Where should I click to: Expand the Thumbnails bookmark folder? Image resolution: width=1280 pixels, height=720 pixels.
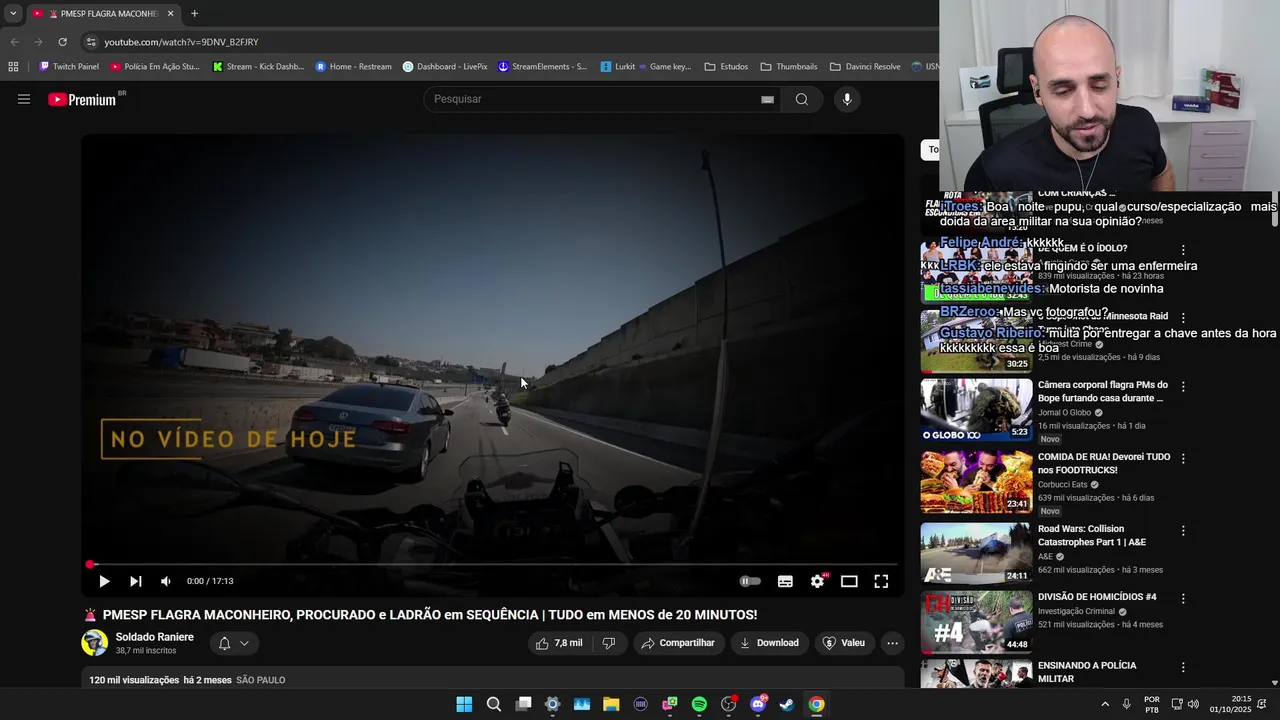[789, 67]
